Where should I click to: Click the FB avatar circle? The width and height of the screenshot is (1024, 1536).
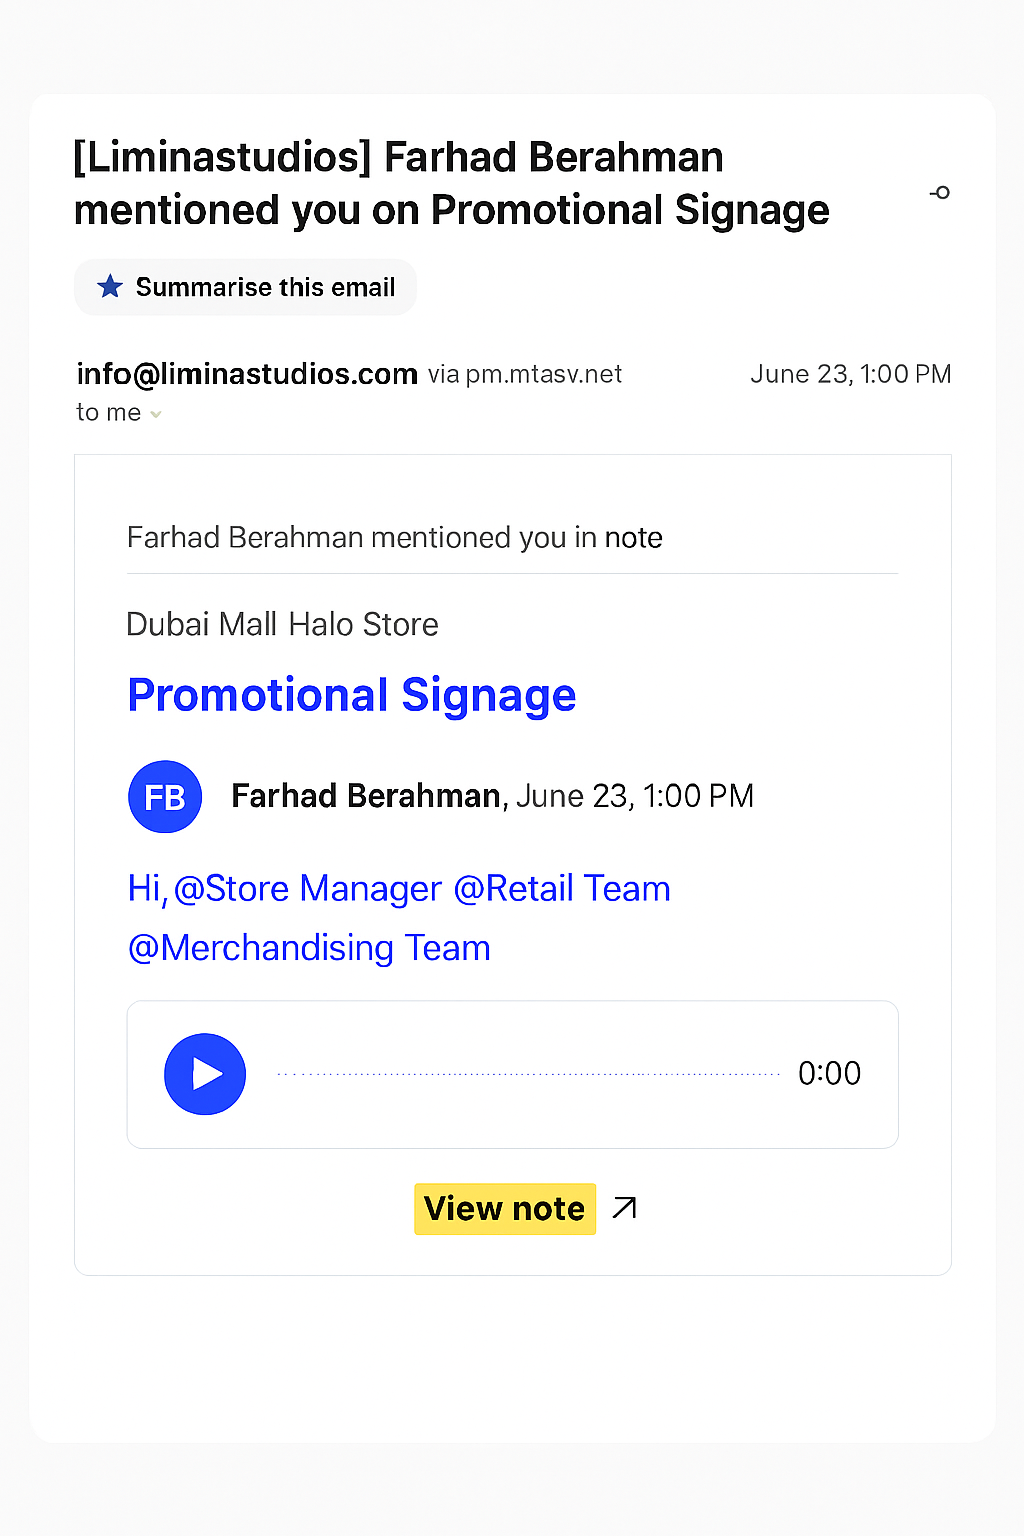[x=165, y=797]
